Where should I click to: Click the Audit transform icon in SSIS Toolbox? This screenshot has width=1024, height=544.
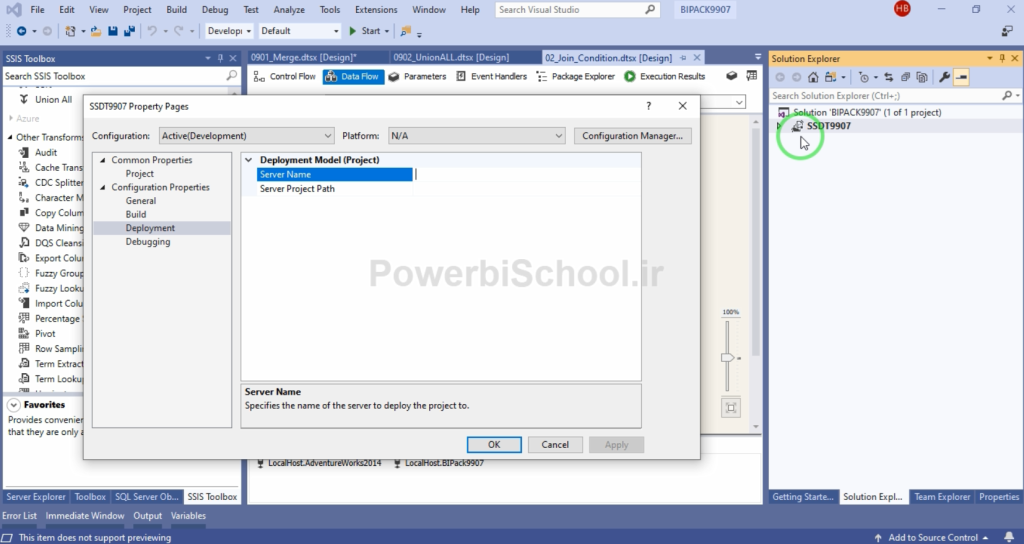[x=25, y=153]
